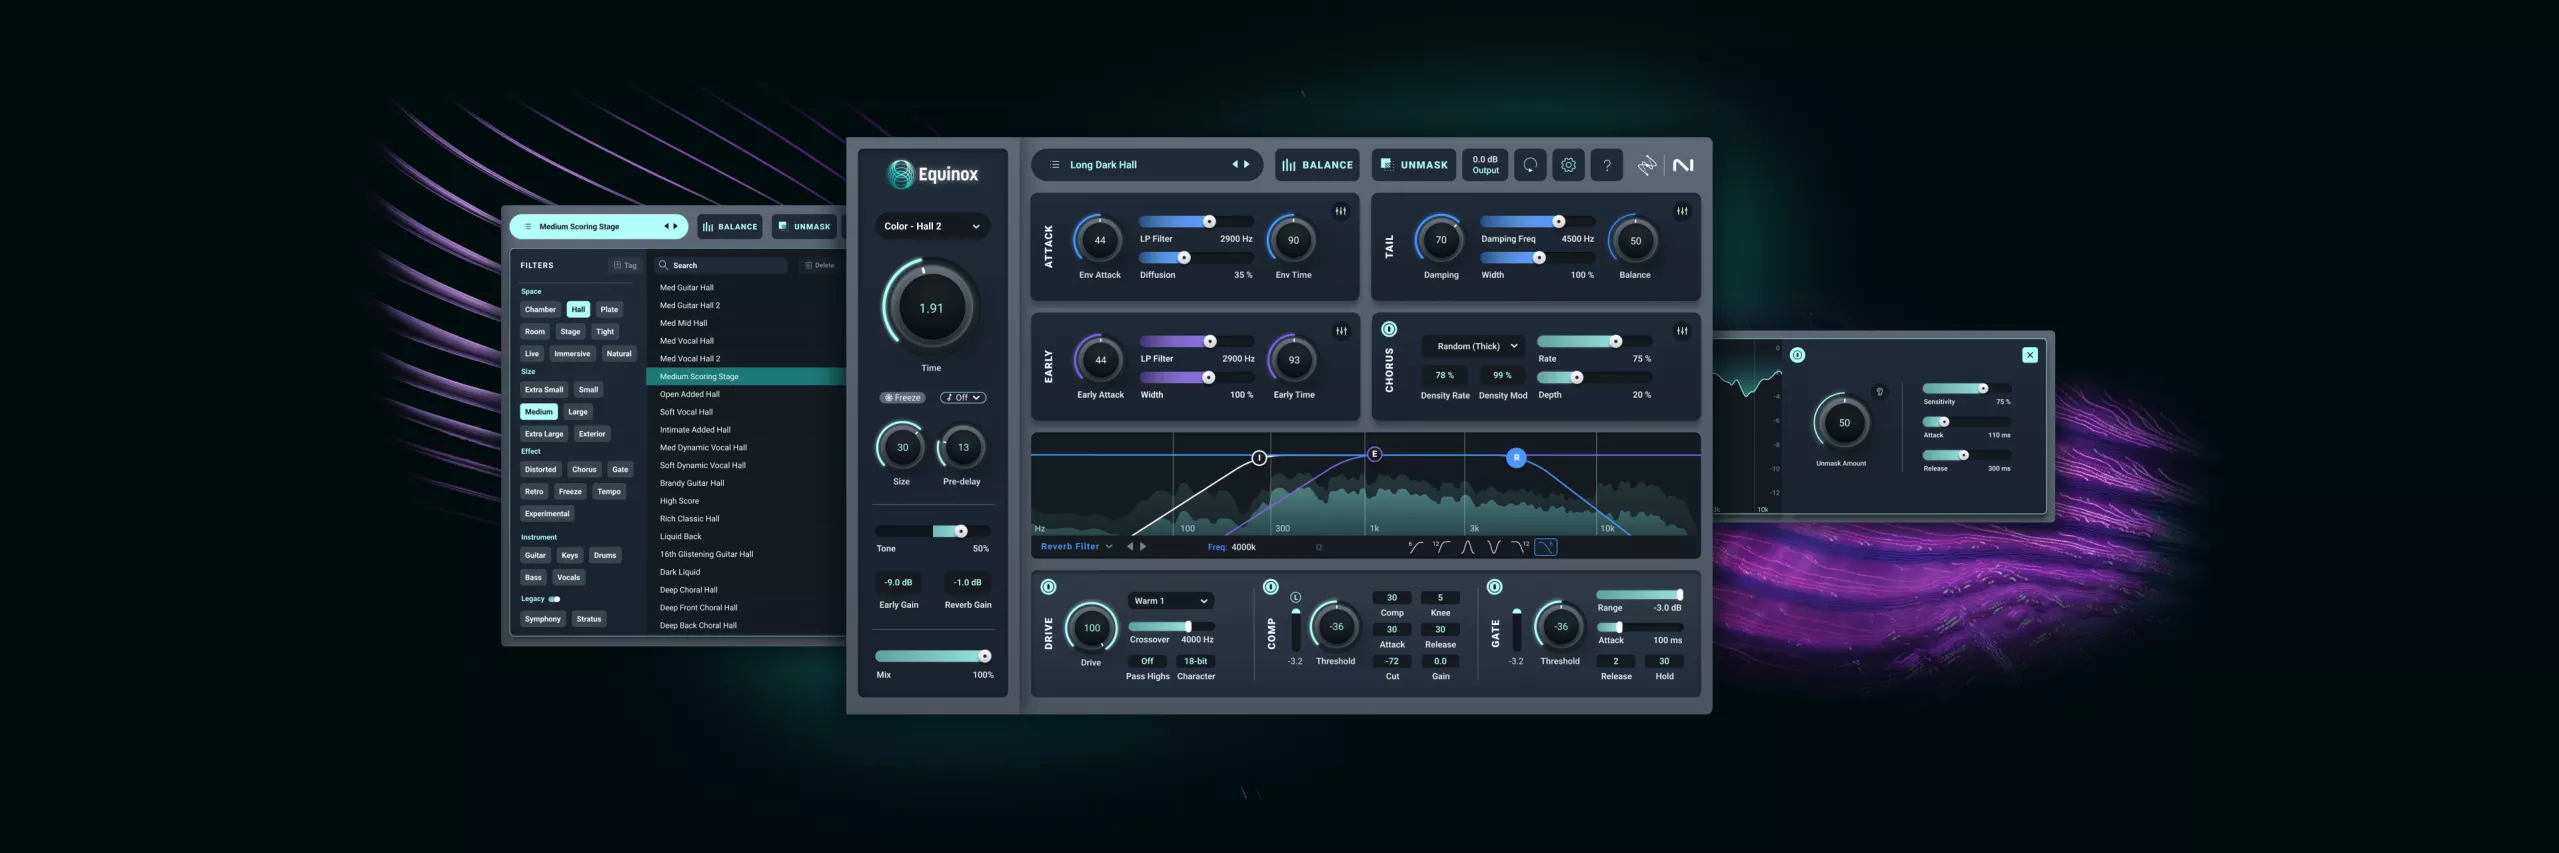Go to next preset after Long Dark Hall
The image size is (2559, 853).
point(1247,164)
